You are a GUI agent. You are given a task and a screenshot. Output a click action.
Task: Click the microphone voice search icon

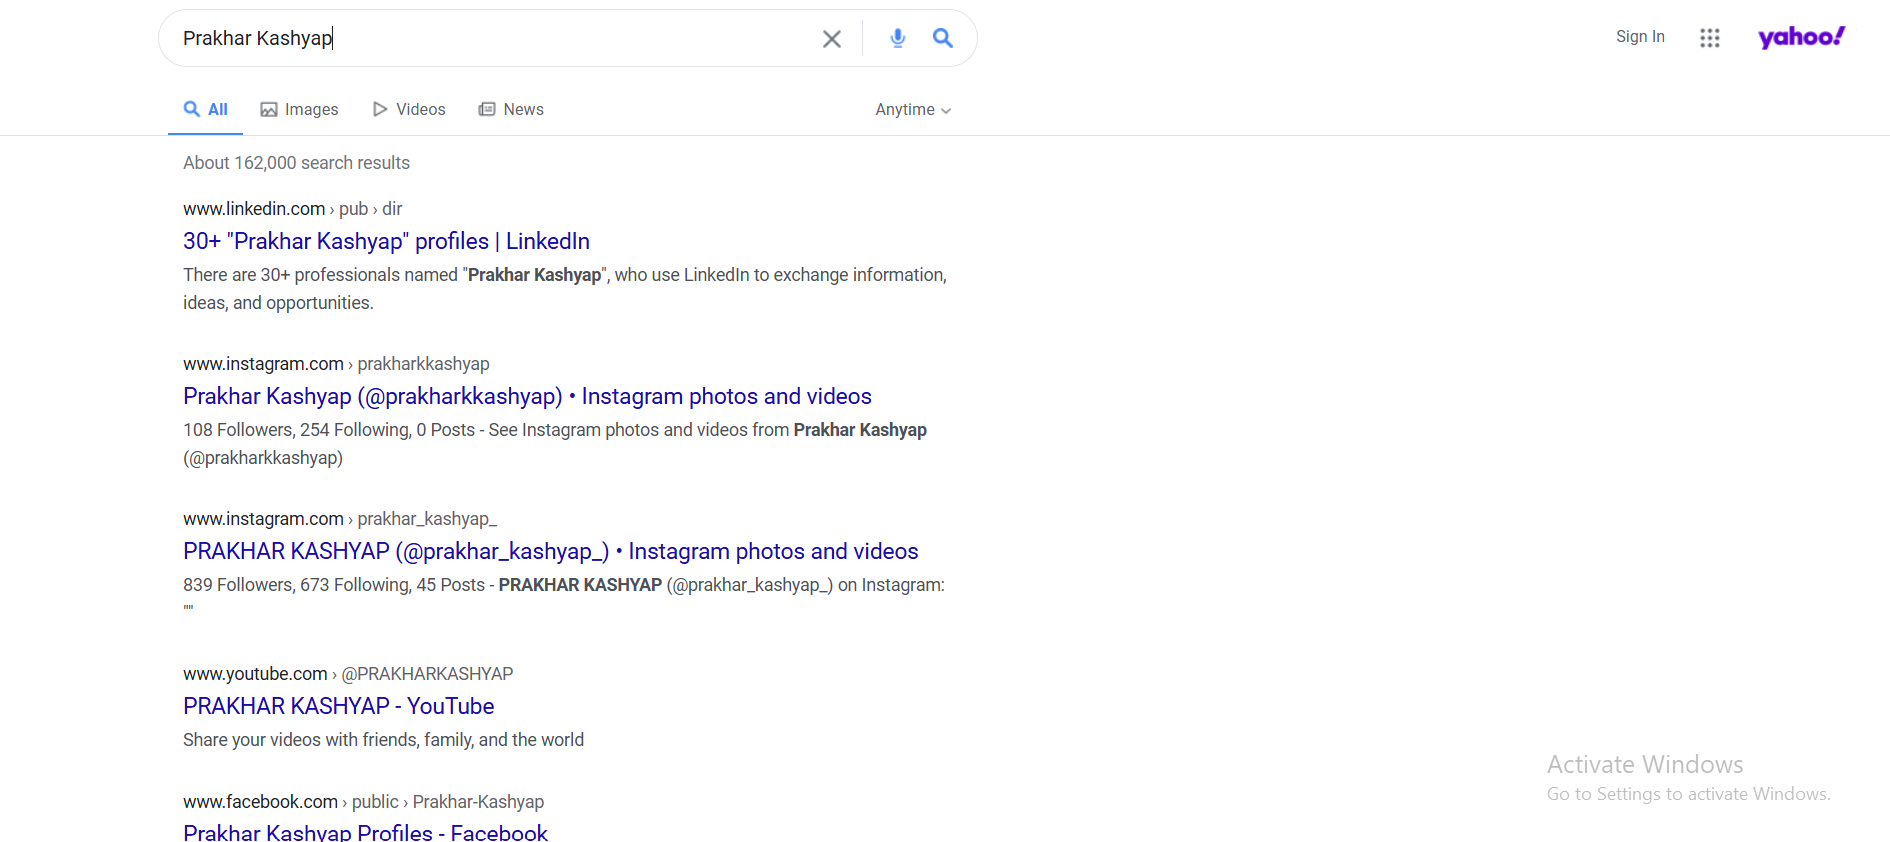(x=897, y=38)
